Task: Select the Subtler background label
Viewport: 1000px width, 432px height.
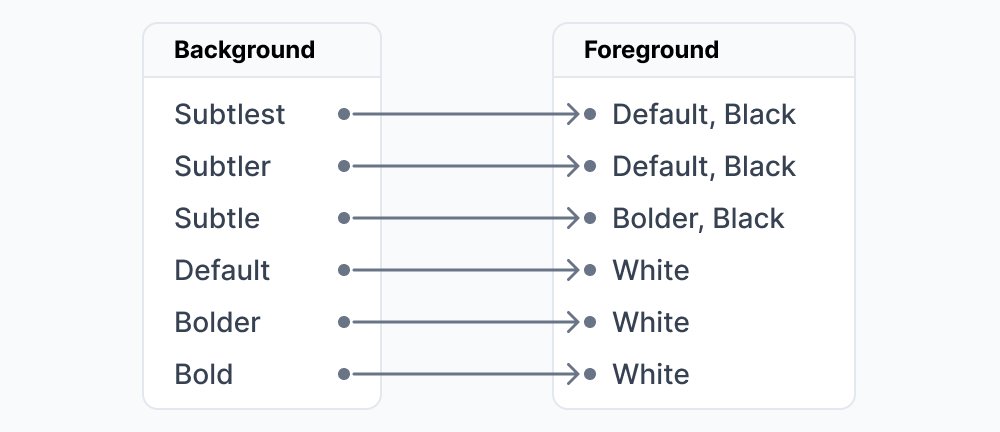Action: [222, 166]
